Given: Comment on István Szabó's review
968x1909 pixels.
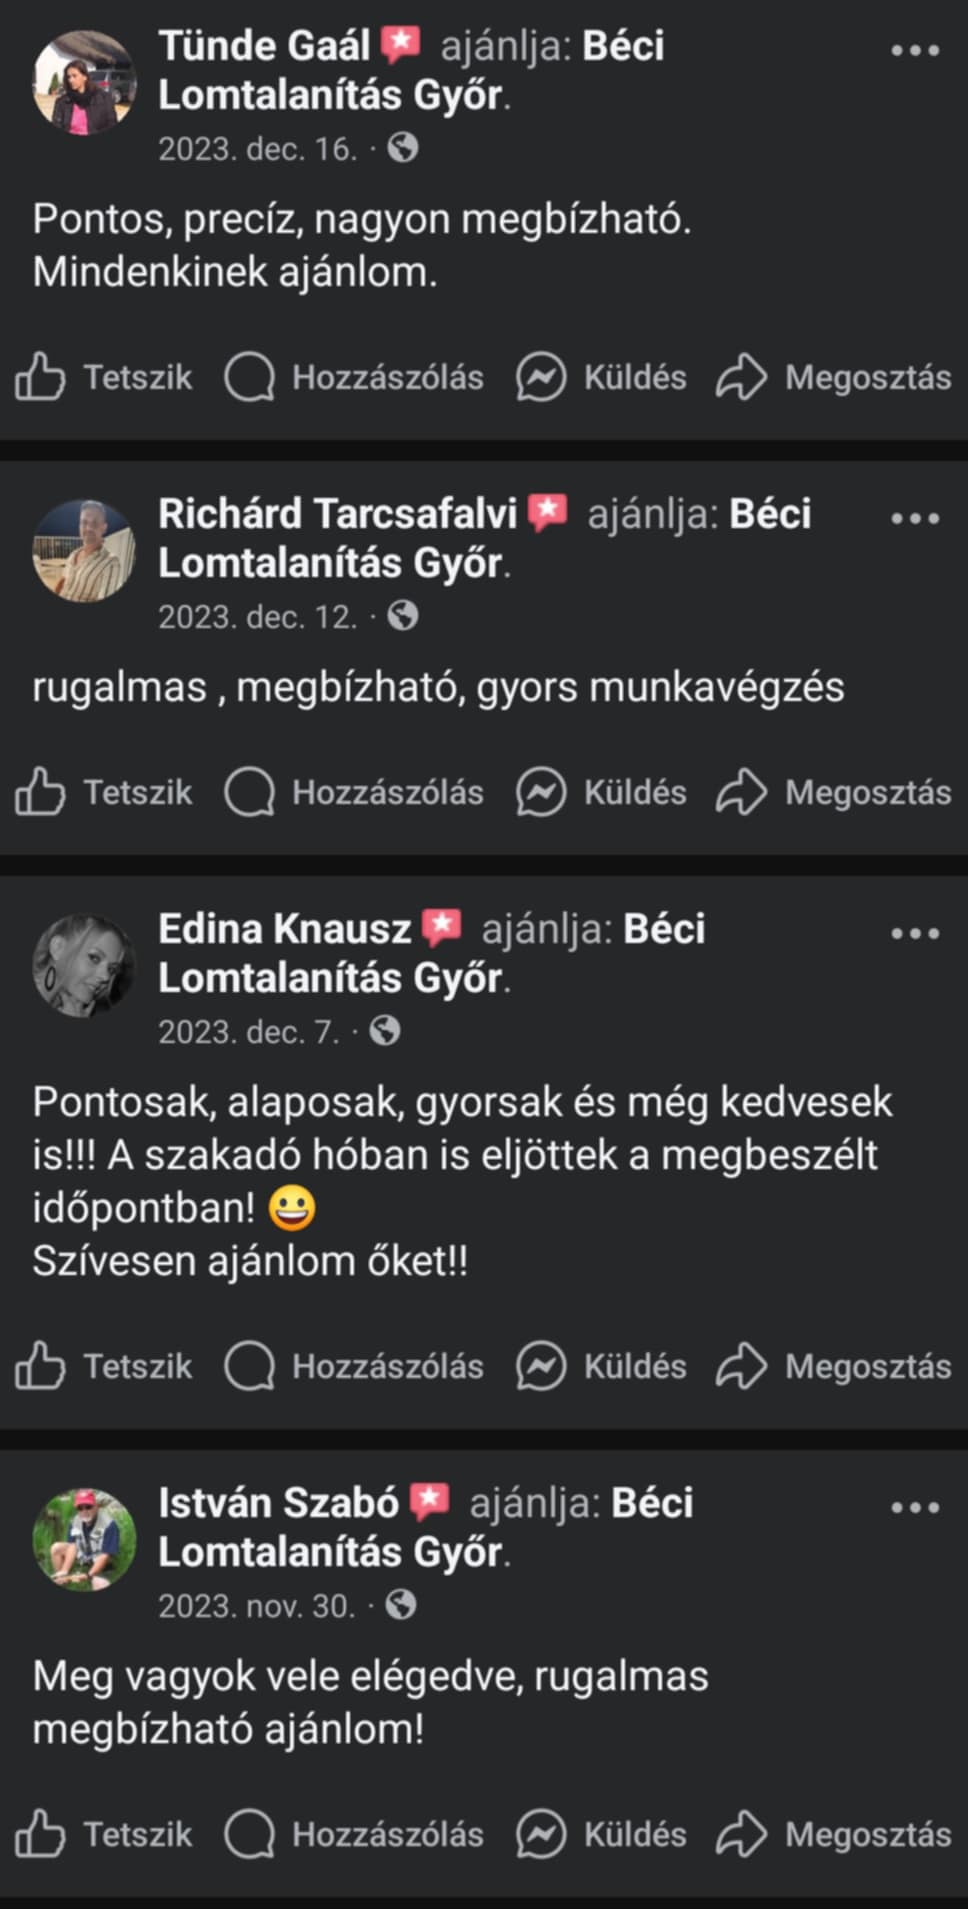Looking at the screenshot, I should [x=354, y=1834].
